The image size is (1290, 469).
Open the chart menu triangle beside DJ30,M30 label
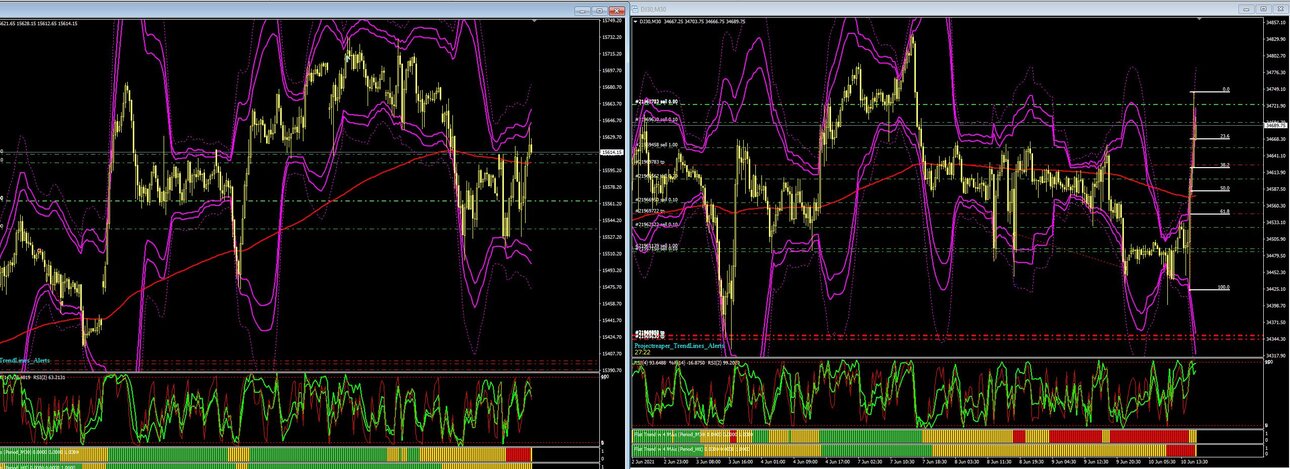(x=636, y=20)
